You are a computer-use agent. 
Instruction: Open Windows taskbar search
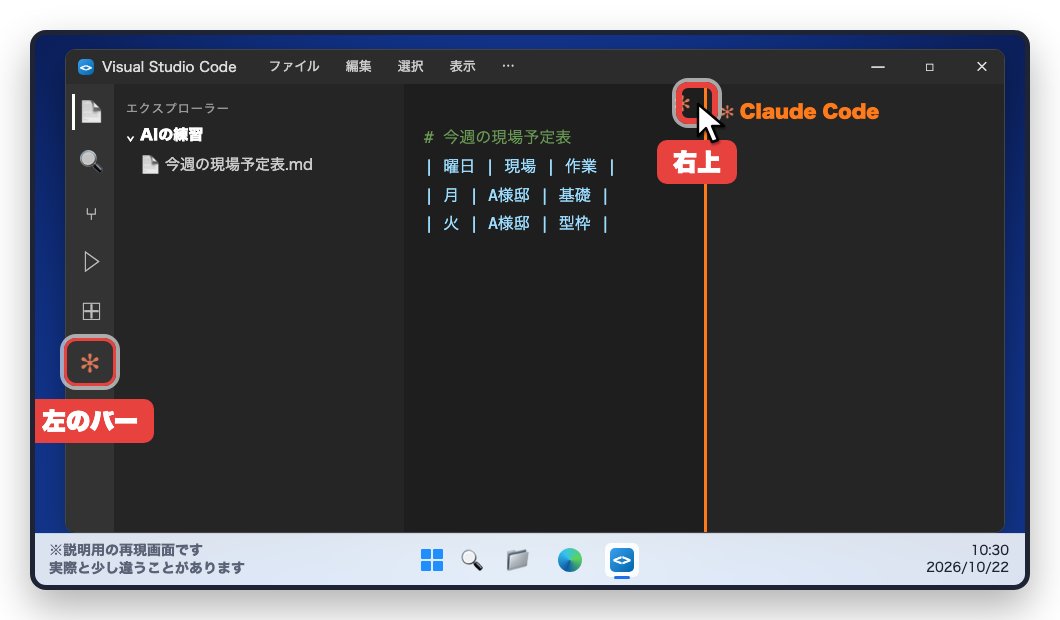[x=472, y=560]
